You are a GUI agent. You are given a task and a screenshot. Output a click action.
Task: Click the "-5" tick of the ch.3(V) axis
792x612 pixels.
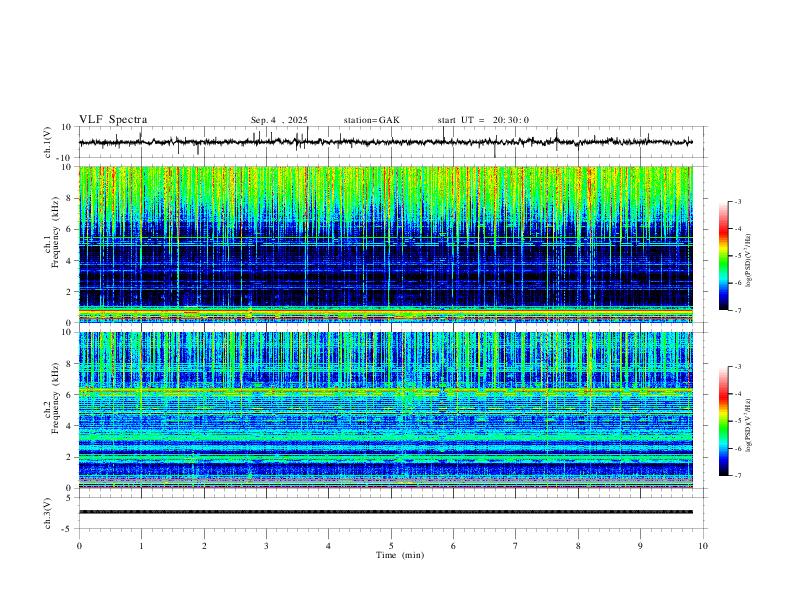68,529
